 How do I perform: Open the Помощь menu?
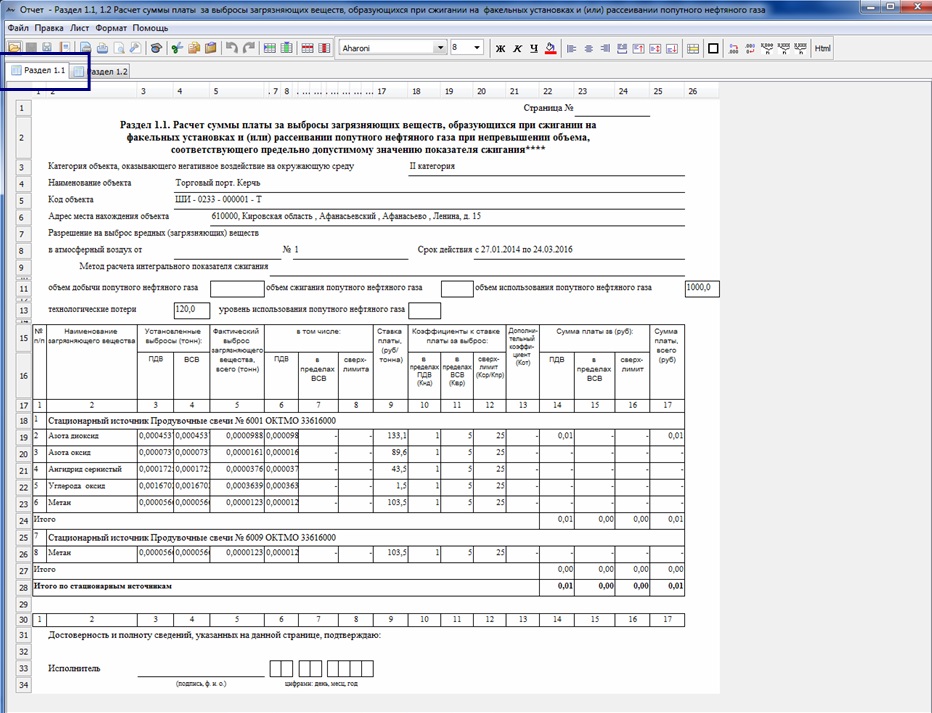pos(150,27)
